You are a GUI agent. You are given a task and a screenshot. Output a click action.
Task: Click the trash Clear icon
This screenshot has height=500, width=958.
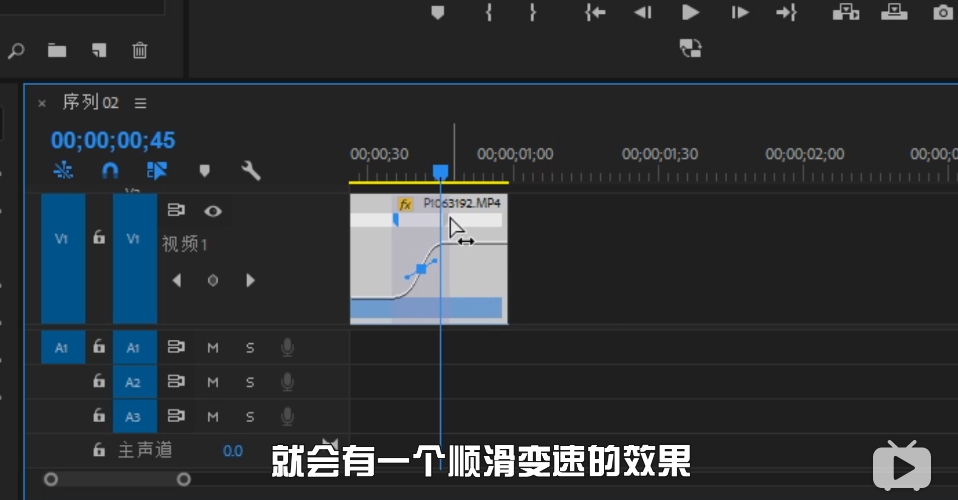(140, 50)
